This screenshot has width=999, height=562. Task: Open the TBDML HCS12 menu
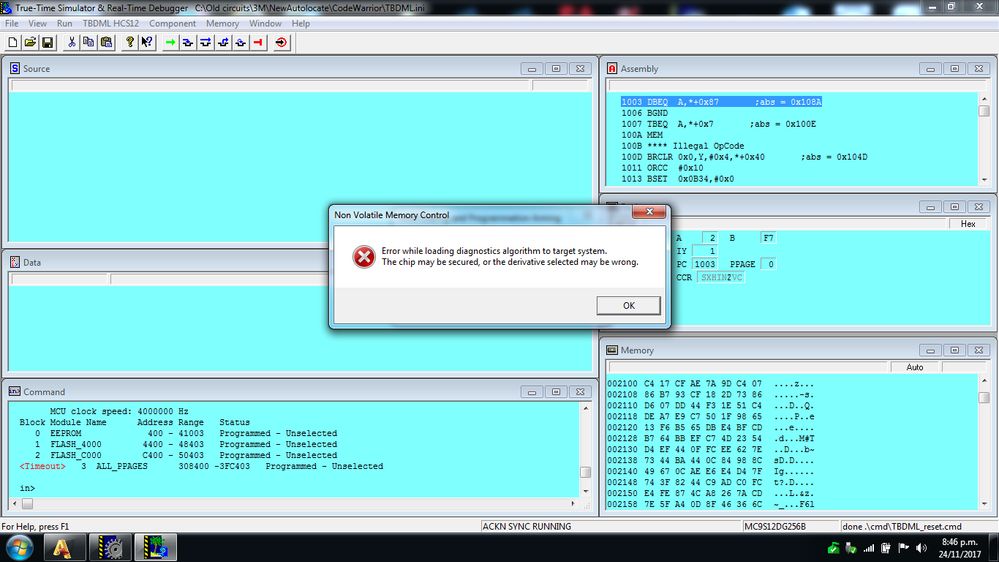click(111, 24)
